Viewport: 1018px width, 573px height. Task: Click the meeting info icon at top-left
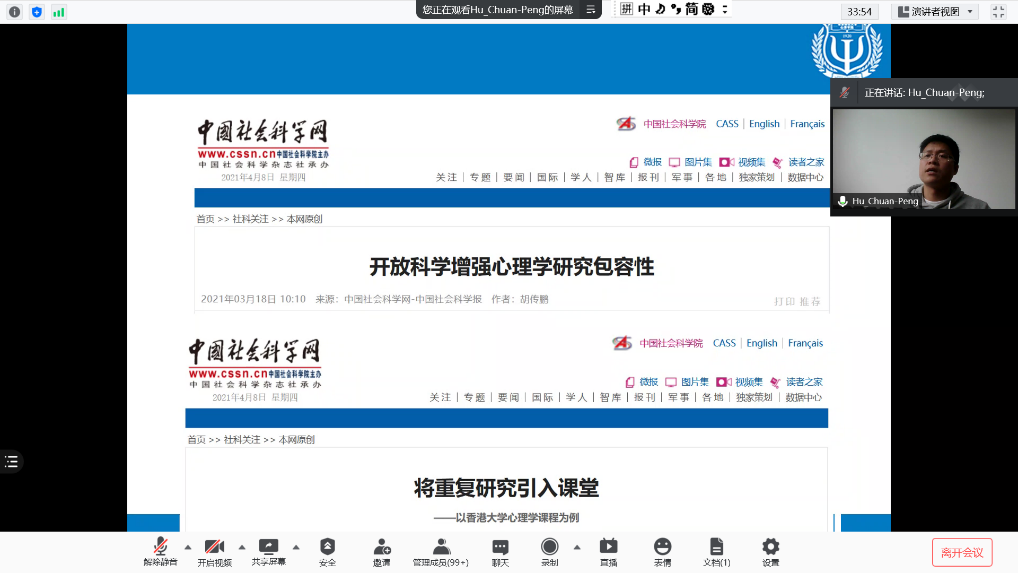coord(14,12)
